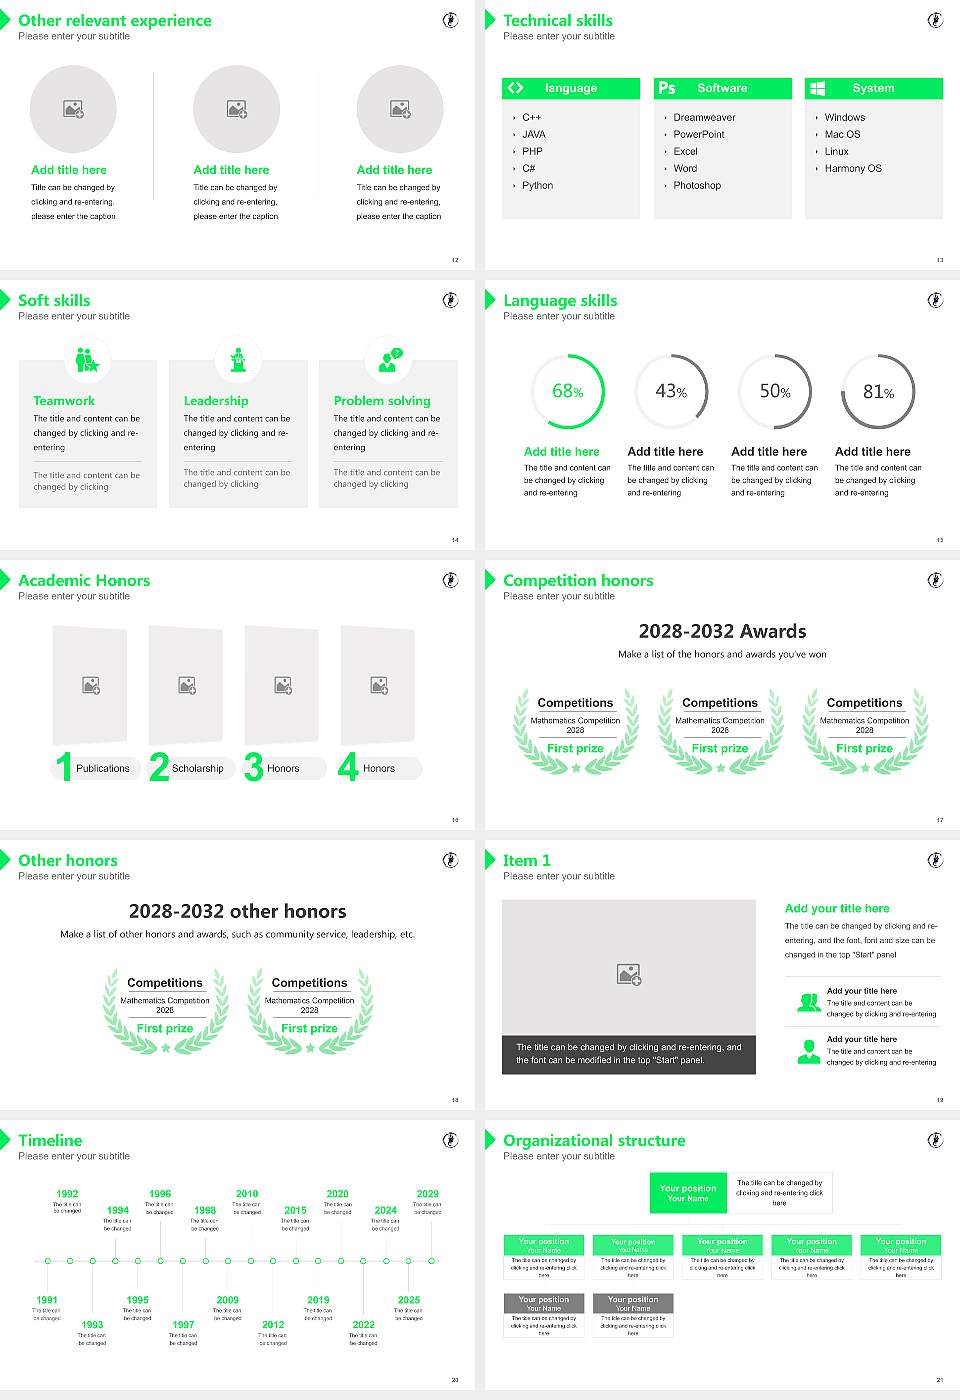Viewport: 960px width, 1400px height.
Task: Select the Photoshop entry in Software list
Action: tap(697, 185)
